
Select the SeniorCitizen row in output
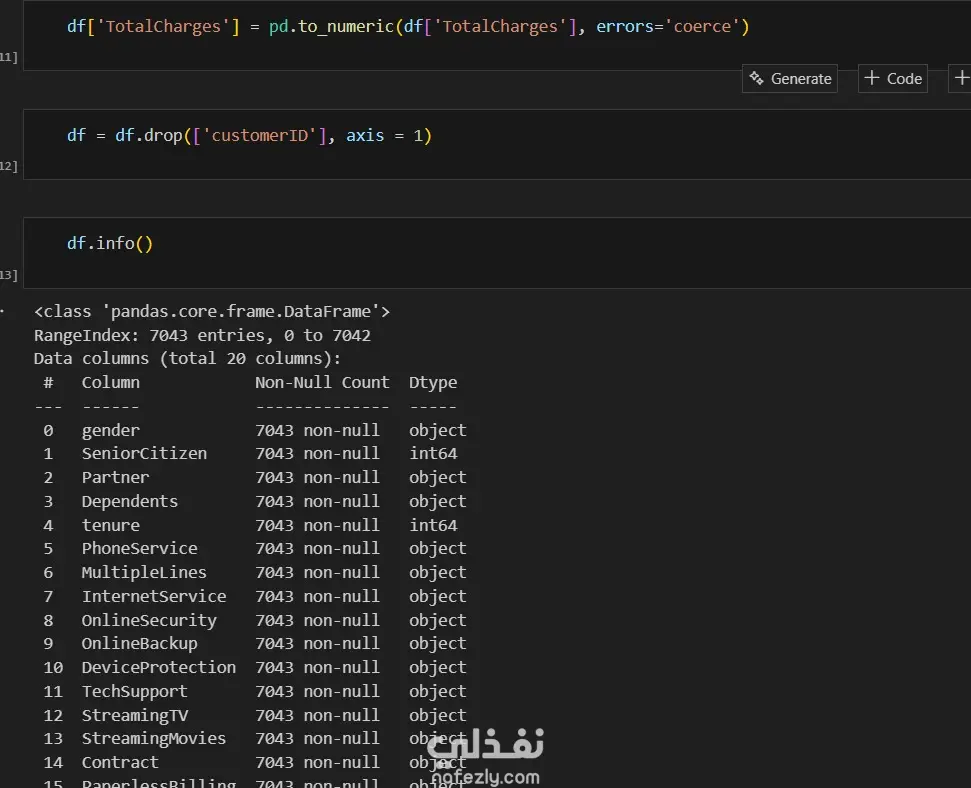point(144,454)
